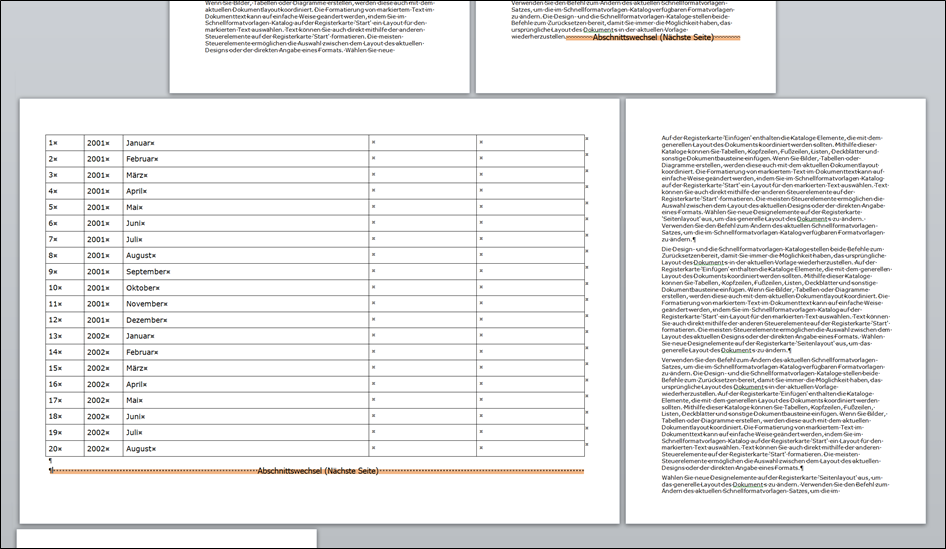Click "August" in table row 20
This screenshot has height=549, width=946.
pyautogui.click(x=142, y=449)
